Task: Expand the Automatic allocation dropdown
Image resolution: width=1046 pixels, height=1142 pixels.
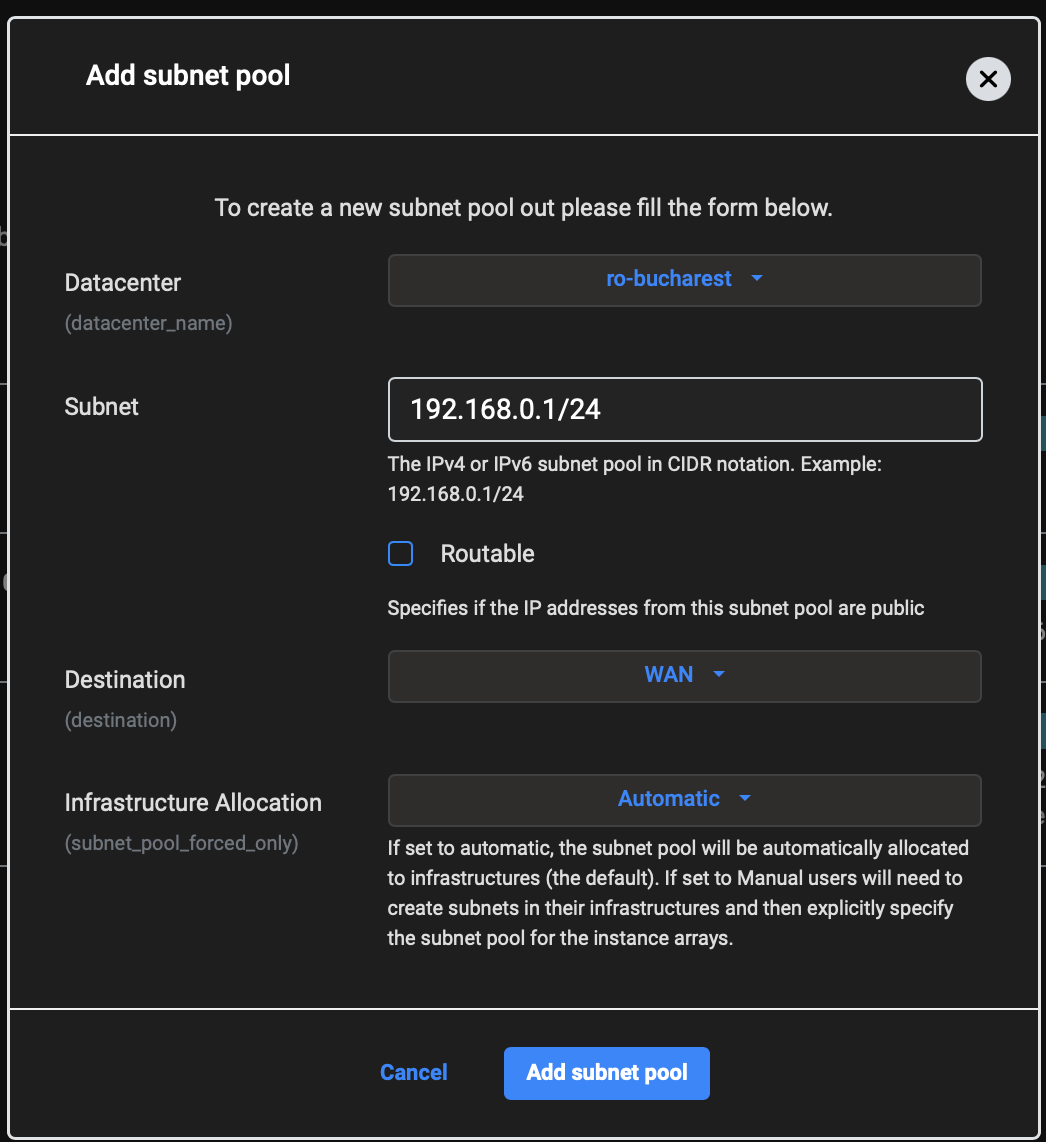Action: point(685,800)
